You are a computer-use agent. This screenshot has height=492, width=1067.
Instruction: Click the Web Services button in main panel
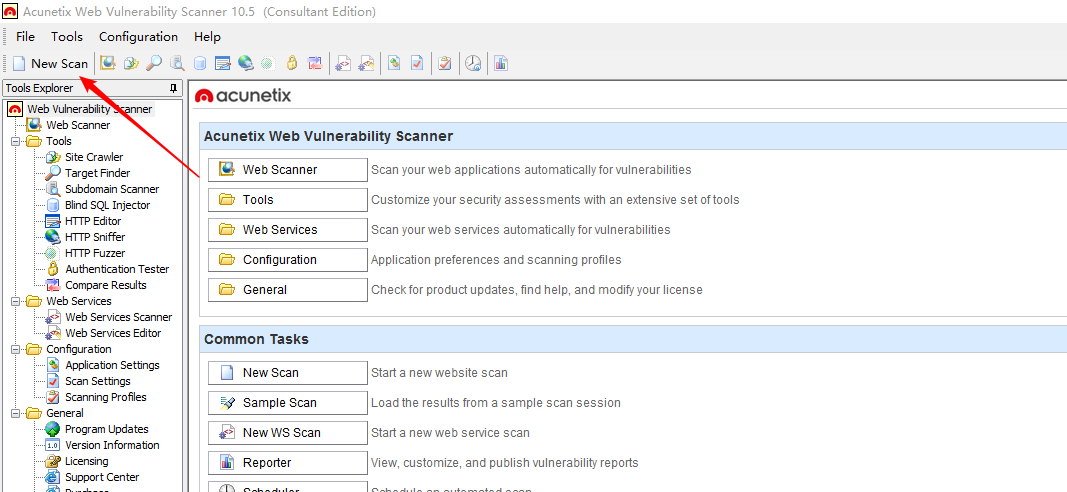click(288, 230)
